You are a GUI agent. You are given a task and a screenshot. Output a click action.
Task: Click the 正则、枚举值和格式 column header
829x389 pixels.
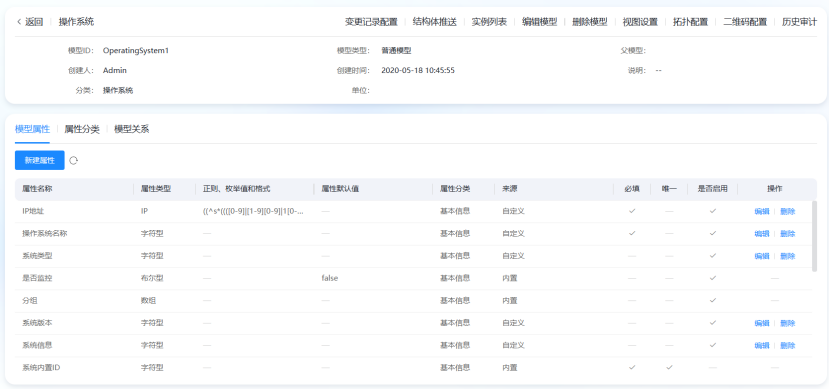coord(237,189)
